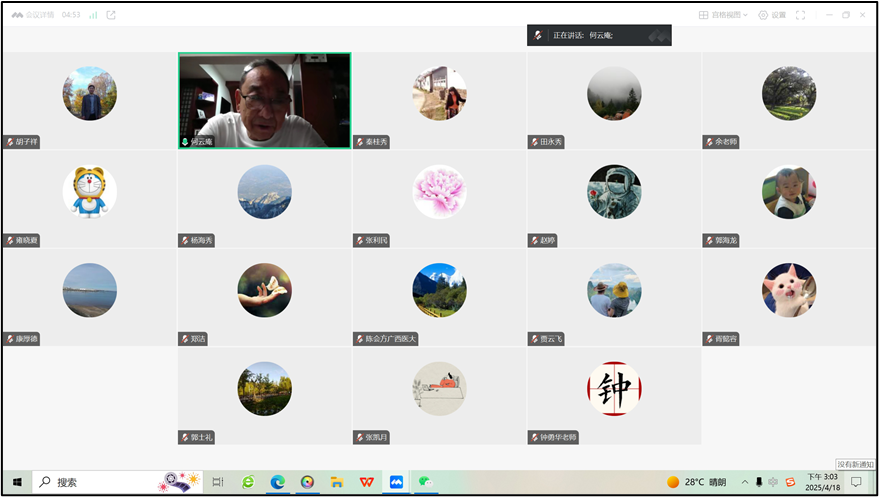The width and height of the screenshot is (879, 497).
Task: Click the muted mic icon beside 秦桂秀
Action: point(359,142)
